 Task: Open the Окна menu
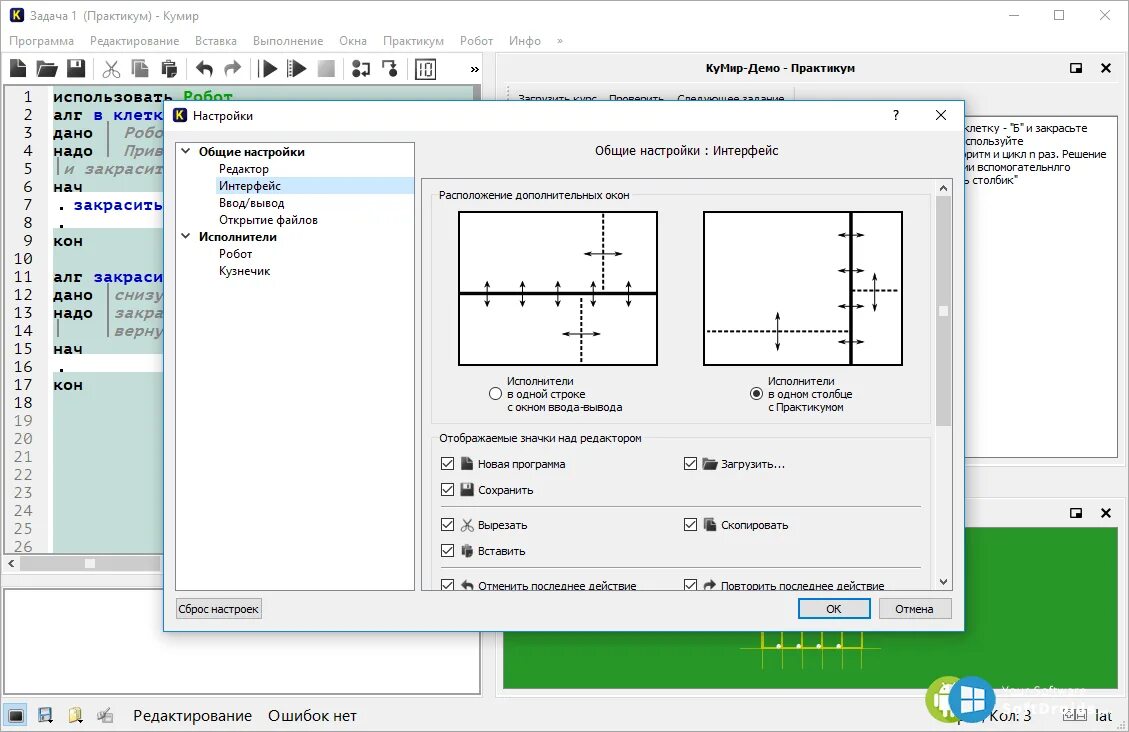[x=353, y=41]
